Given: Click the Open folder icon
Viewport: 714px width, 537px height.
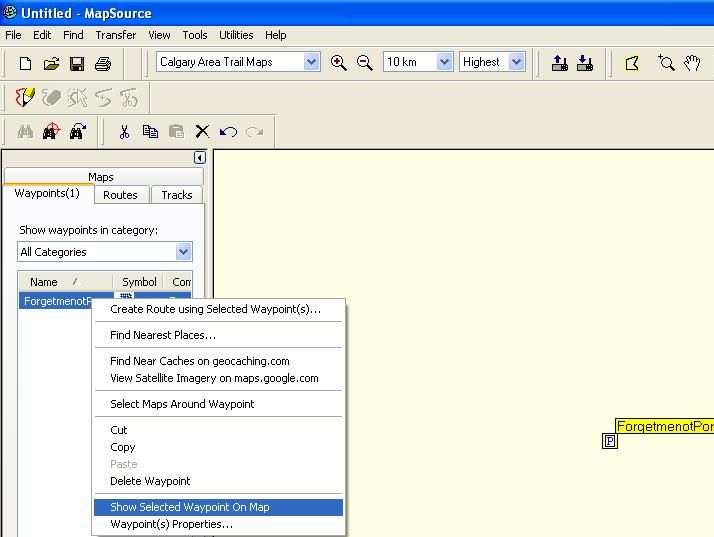Looking at the screenshot, I should click(x=51, y=63).
